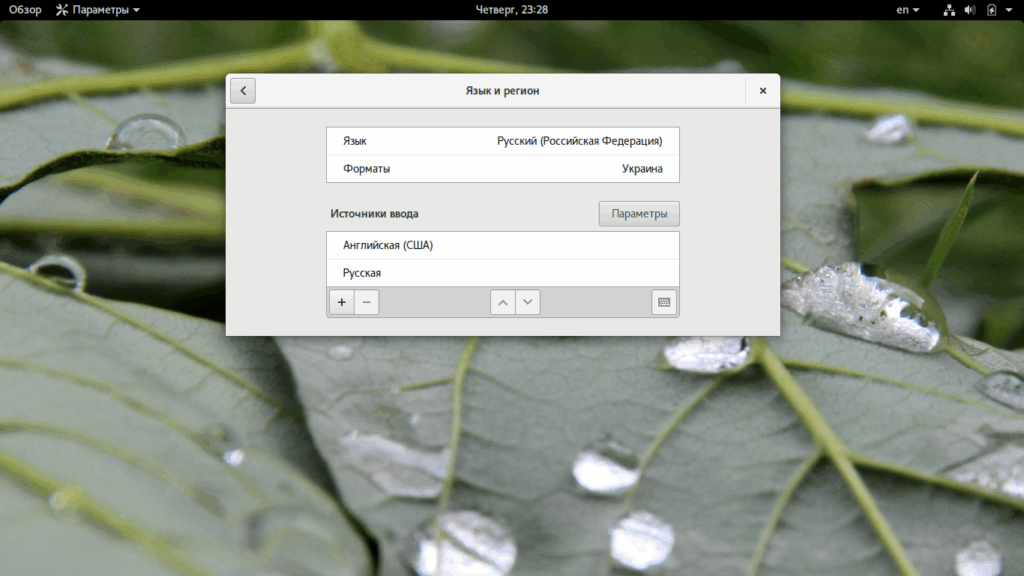Move the input source down

pos(528,302)
